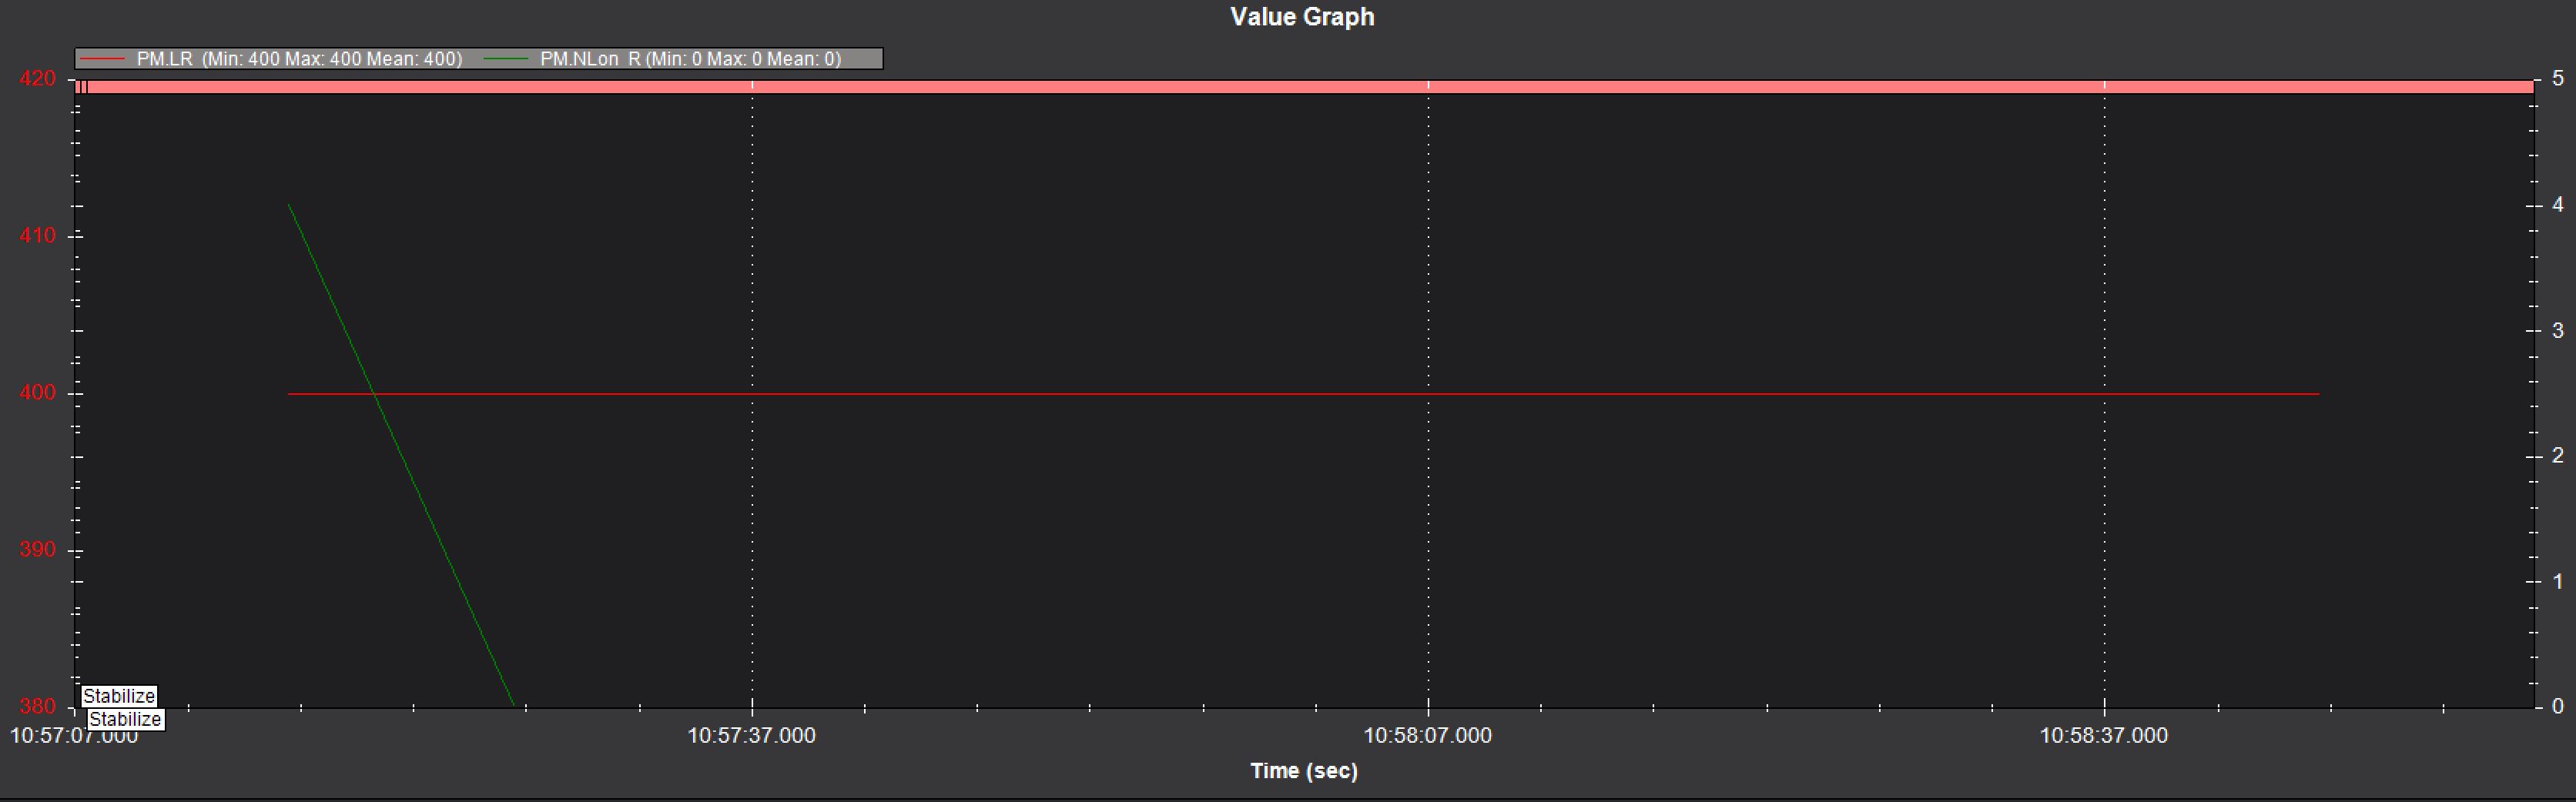The height and width of the screenshot is (802, 2576).
Task: Select the PM.NLon R legend entry text
Action: [690, 59]
